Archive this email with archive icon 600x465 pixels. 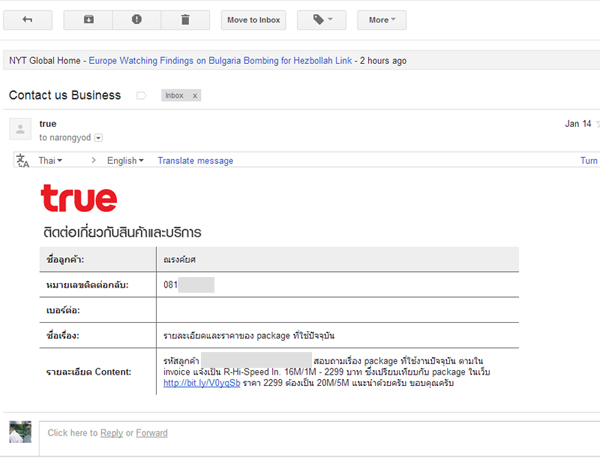tap(88, 20)
